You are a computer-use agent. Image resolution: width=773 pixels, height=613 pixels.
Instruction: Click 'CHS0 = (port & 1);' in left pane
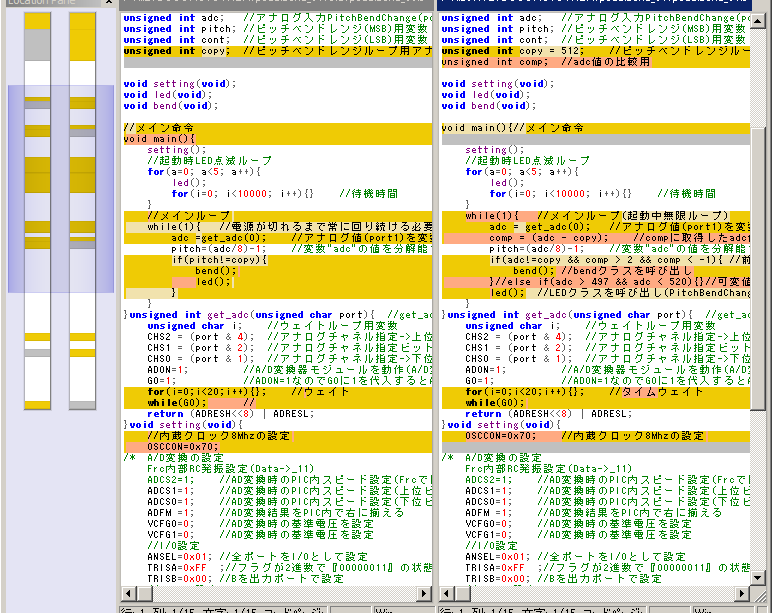201,359
